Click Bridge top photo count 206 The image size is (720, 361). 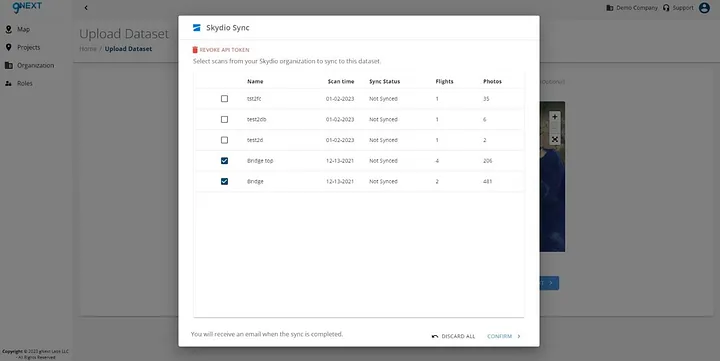(x=488, y=161)
